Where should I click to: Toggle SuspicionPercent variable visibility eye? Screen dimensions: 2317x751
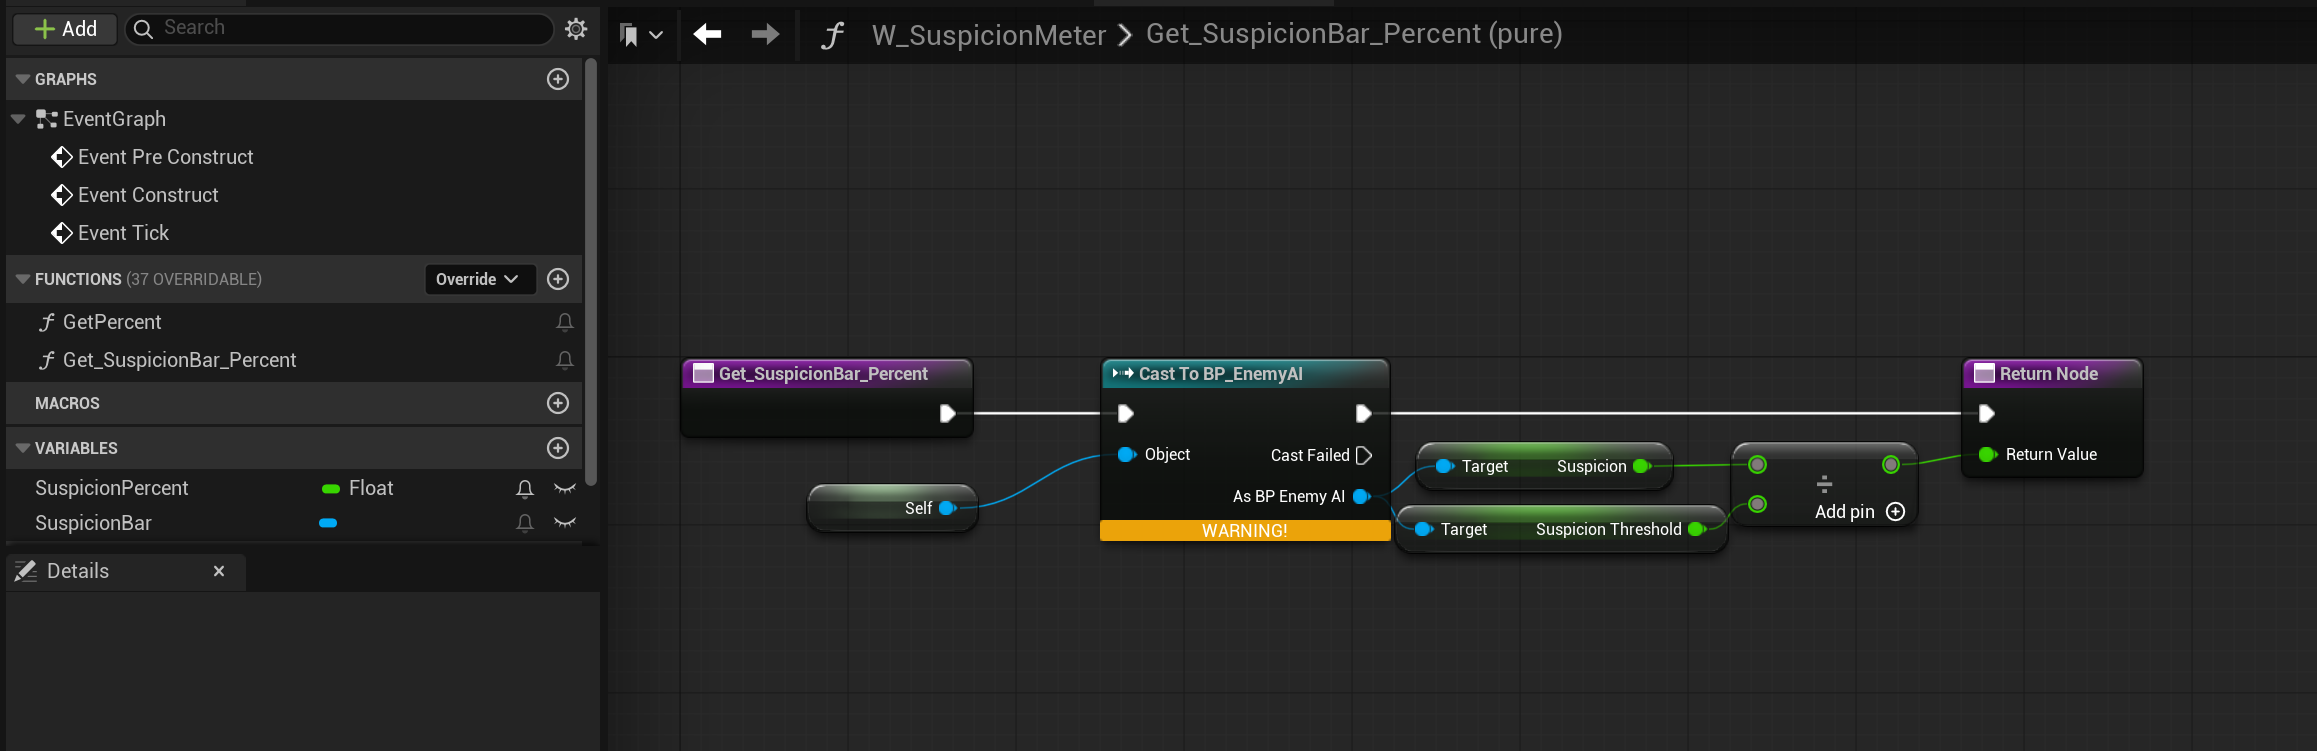click(565, 488)
